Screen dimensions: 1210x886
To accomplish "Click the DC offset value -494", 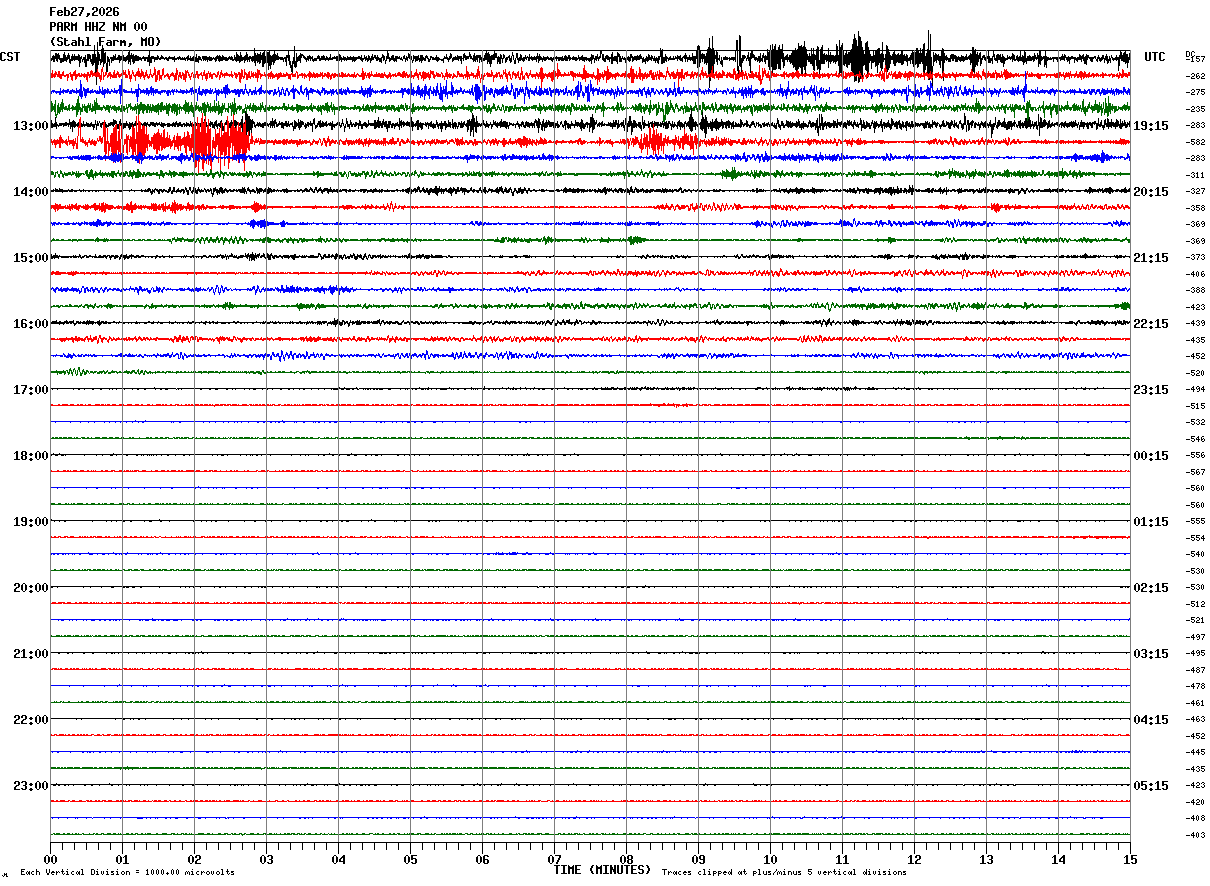I will 1195,390.
